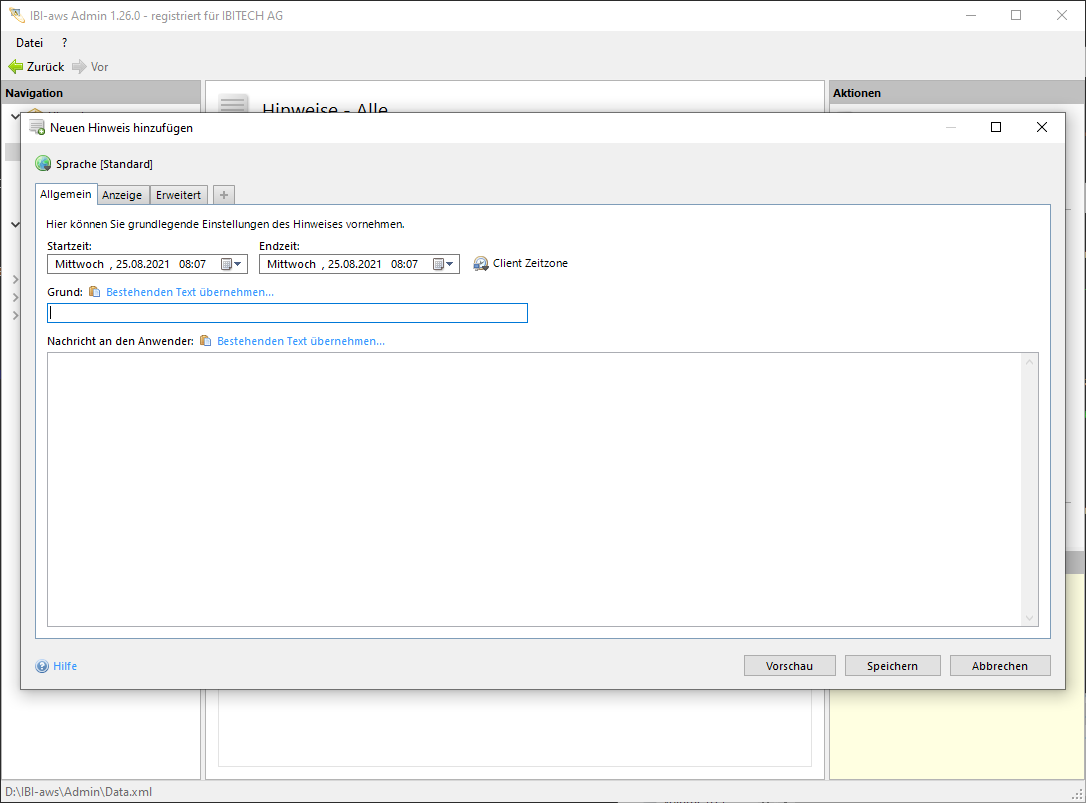Add a new tab with the plus tab
Viewport: 1086px width, 803px height.
pyautogui.click(x=224, y=195)
